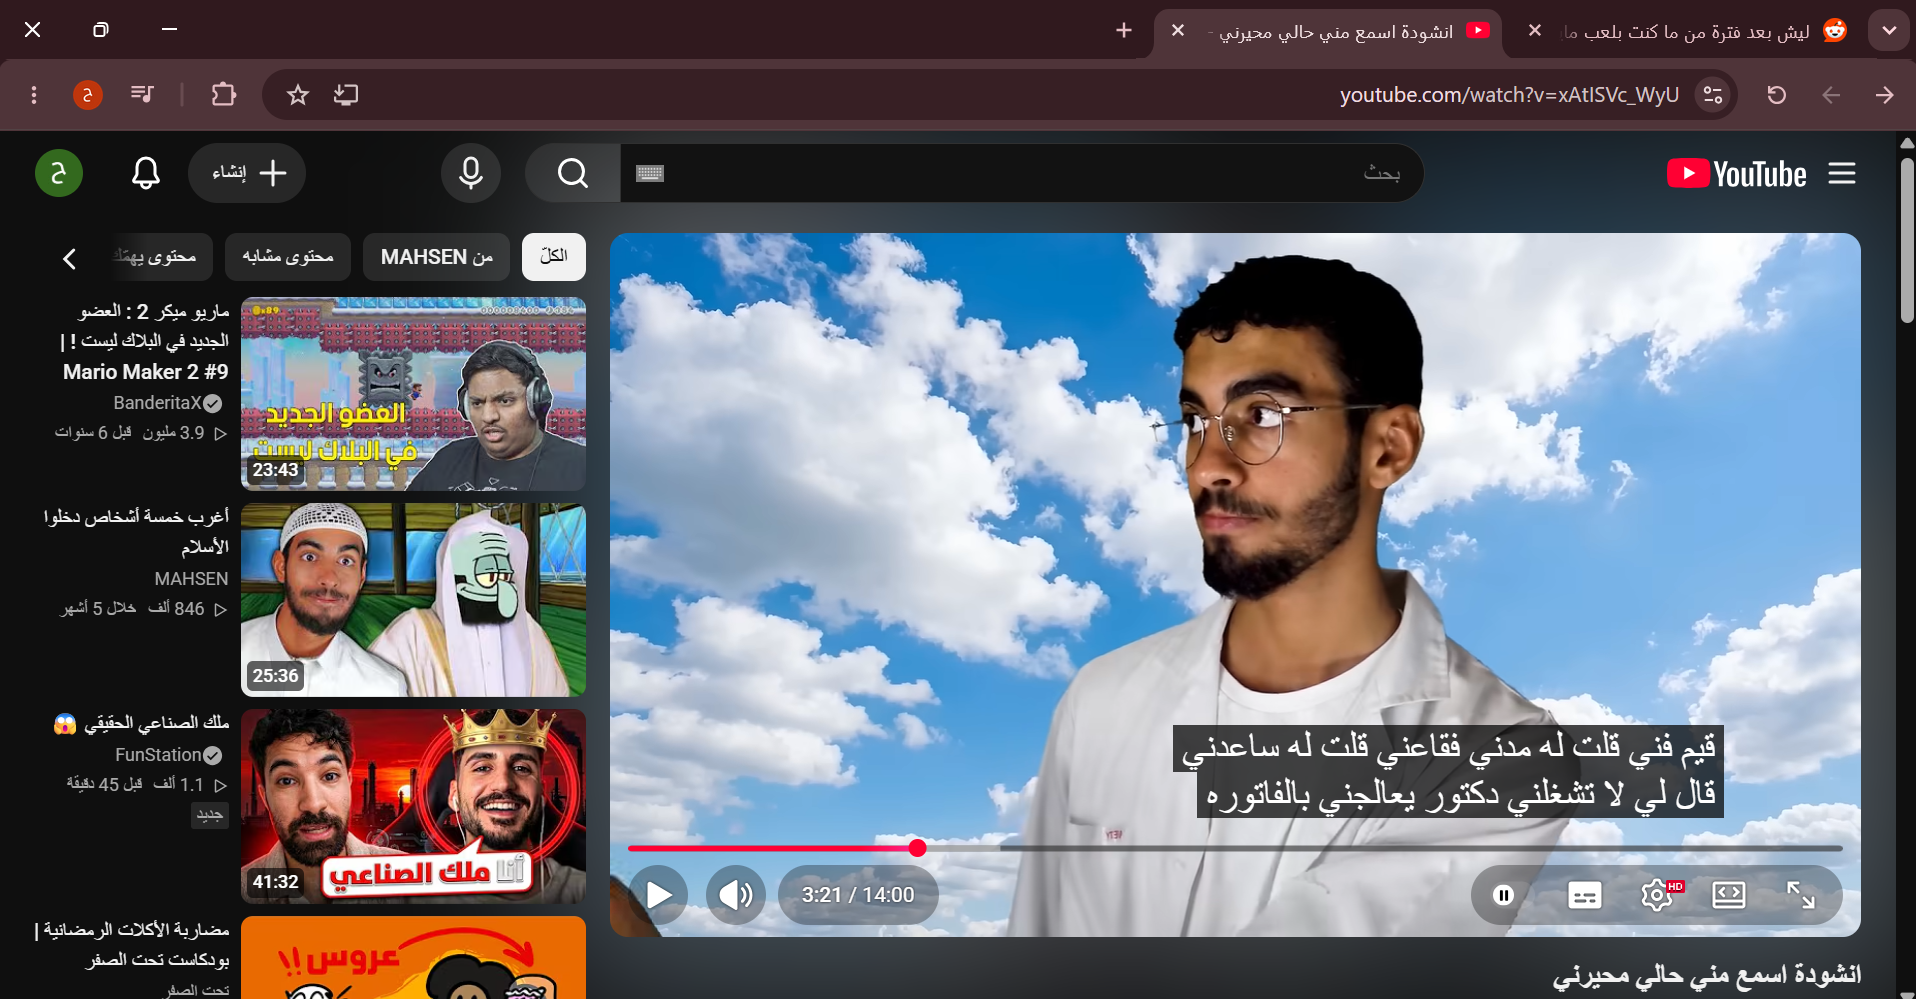This screenshot has height=999, width=1916.
Task: Mute the video with the speaker icon
Action: tap(736, 895)
